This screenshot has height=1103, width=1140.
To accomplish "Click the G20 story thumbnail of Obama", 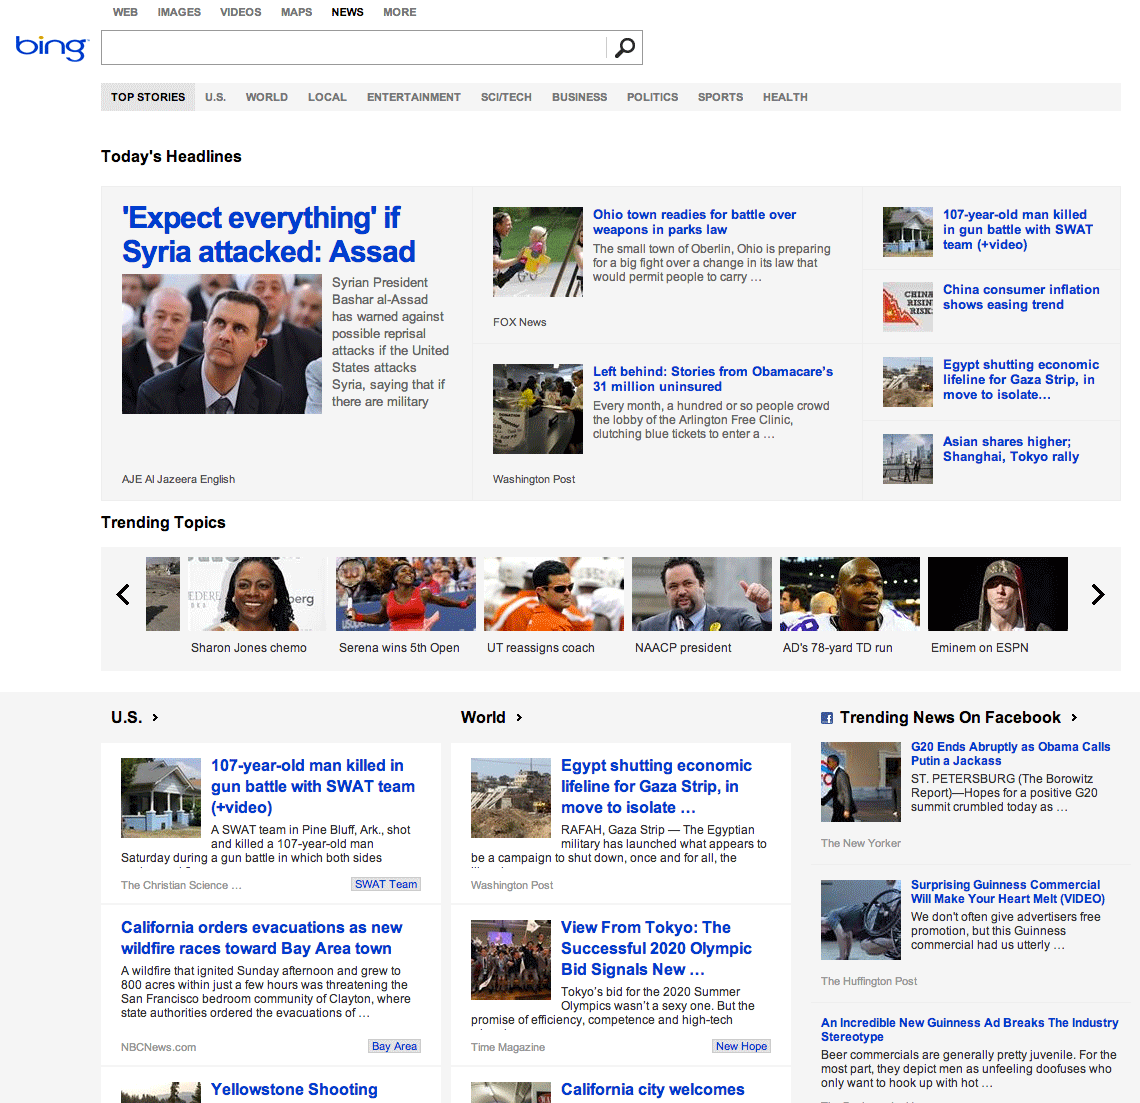I will point(861,782).
